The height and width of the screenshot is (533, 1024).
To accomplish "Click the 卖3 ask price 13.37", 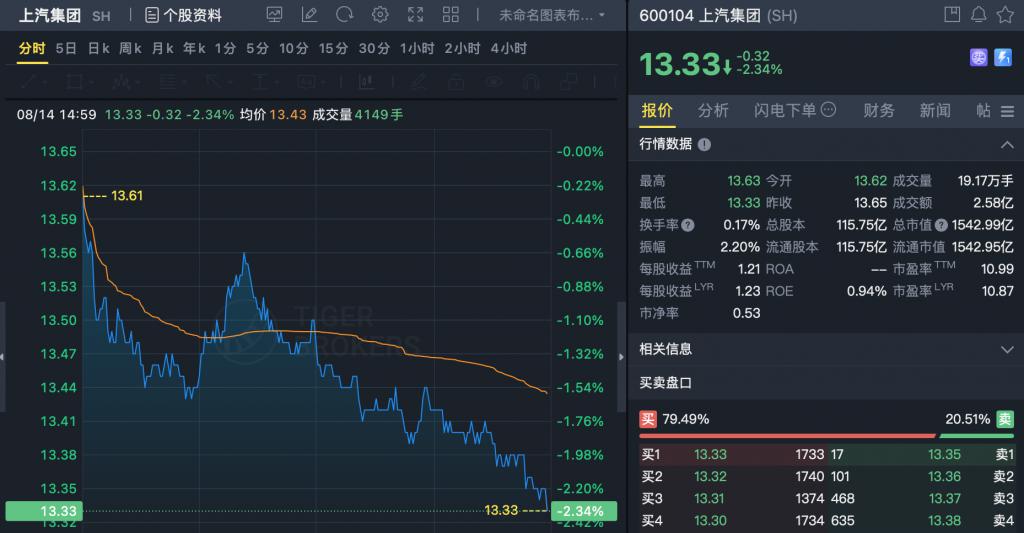I will (x=944, y=498).
